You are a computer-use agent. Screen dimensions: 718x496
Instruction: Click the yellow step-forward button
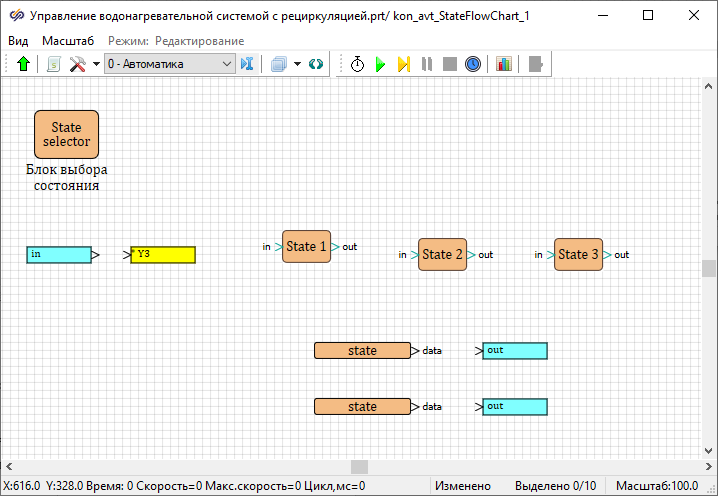403,64
